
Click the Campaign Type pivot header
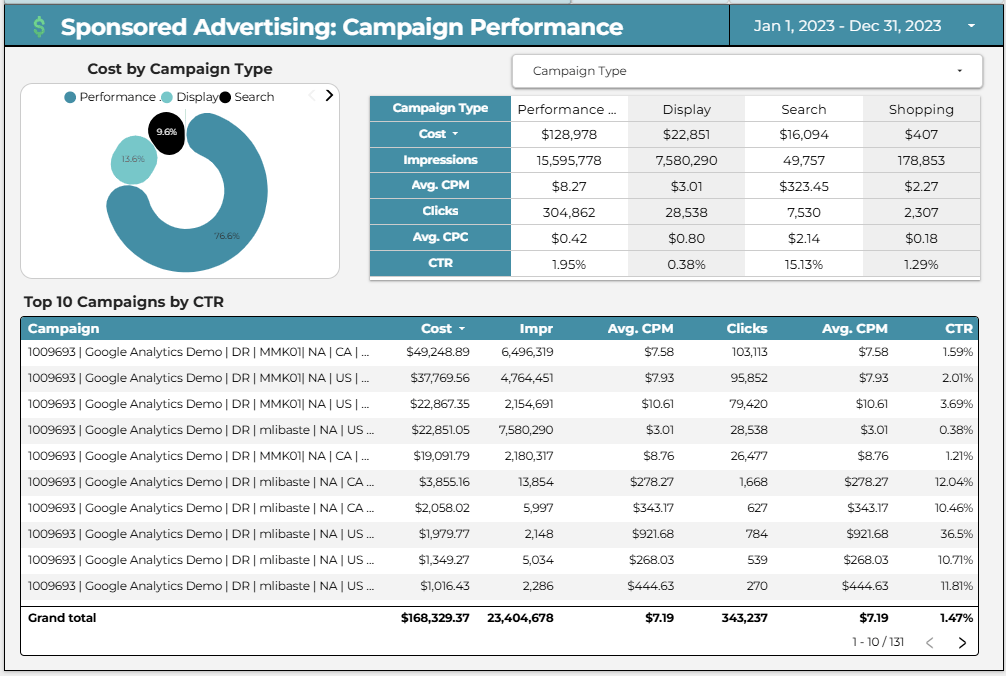pyautogui.click(x=440, y=108)
